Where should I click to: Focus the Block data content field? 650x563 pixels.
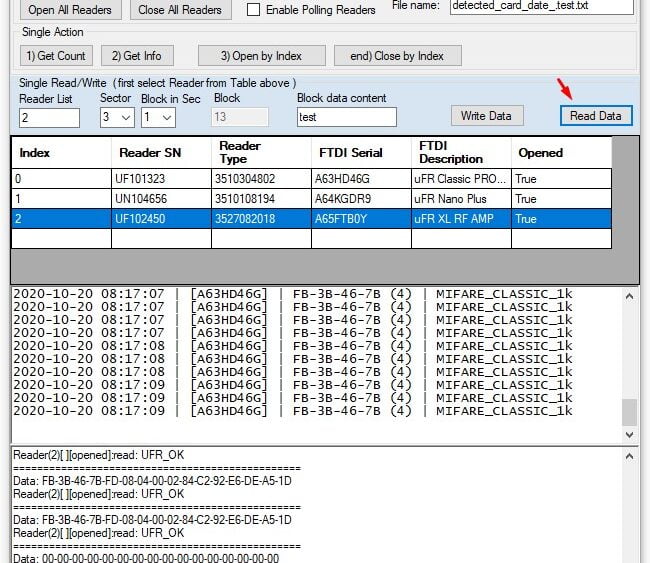(x=346, y=117)
